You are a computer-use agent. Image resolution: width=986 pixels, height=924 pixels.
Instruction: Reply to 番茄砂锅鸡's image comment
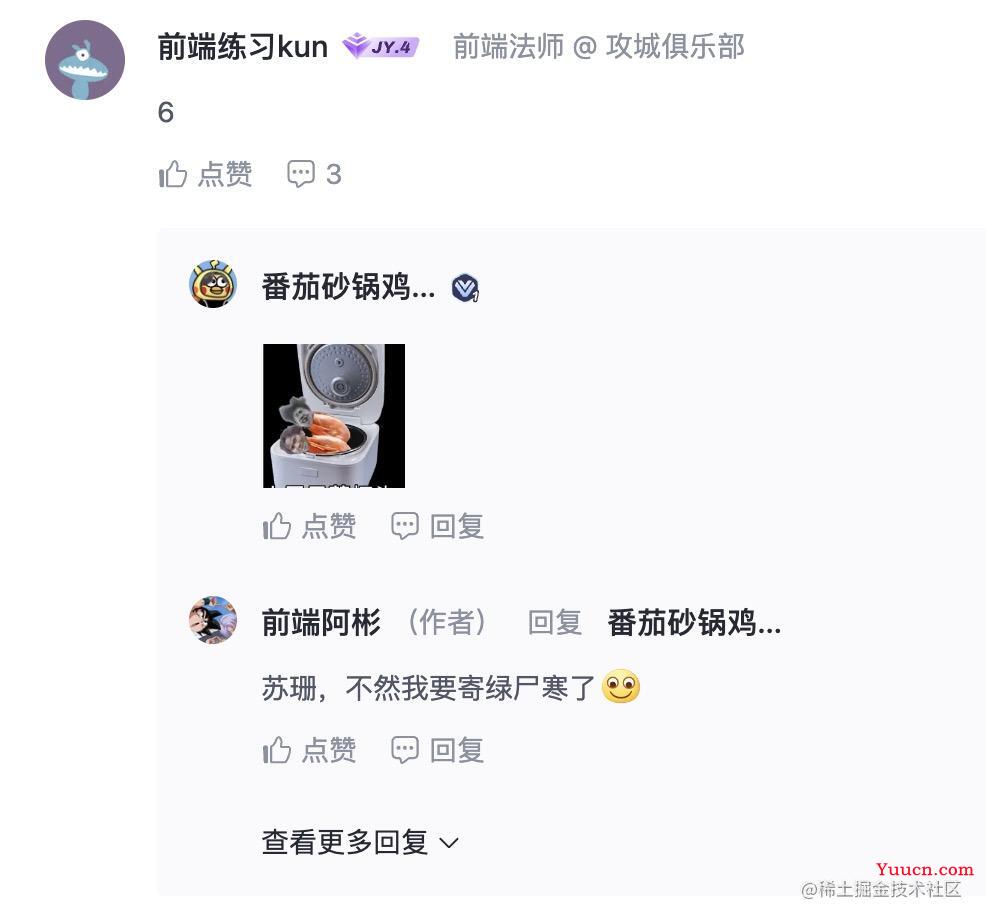[438, 526]
